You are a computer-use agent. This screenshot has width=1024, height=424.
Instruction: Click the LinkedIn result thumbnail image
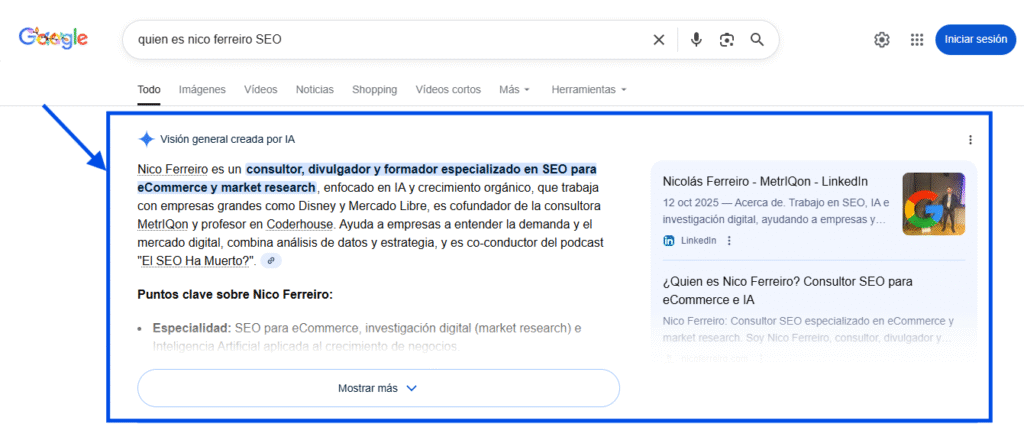pos(933,204)
